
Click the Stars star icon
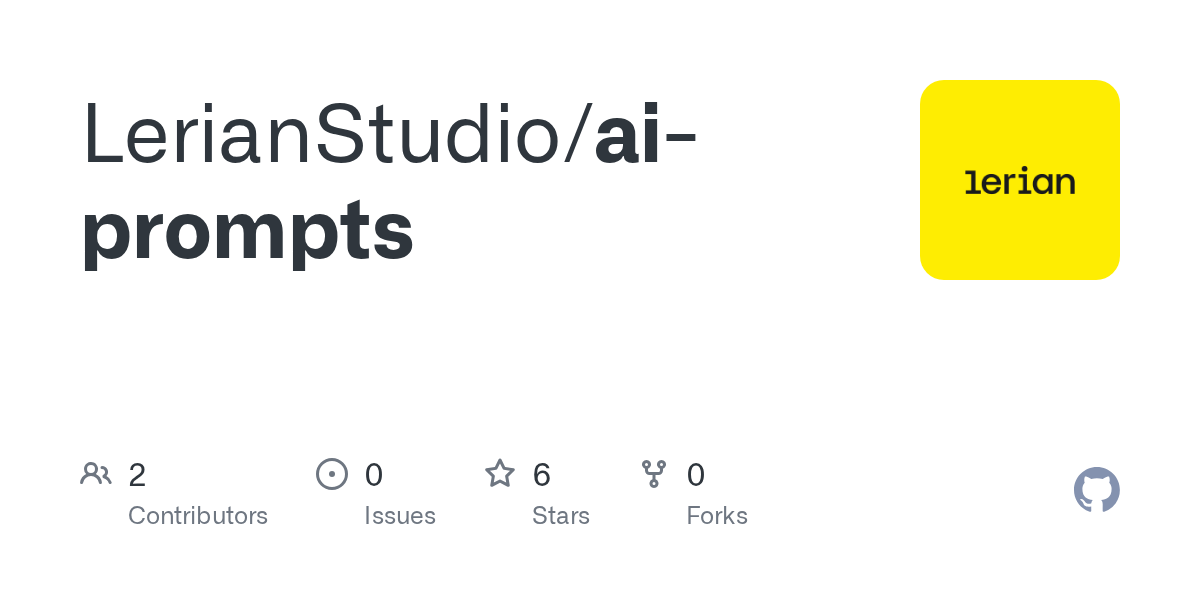500,473
